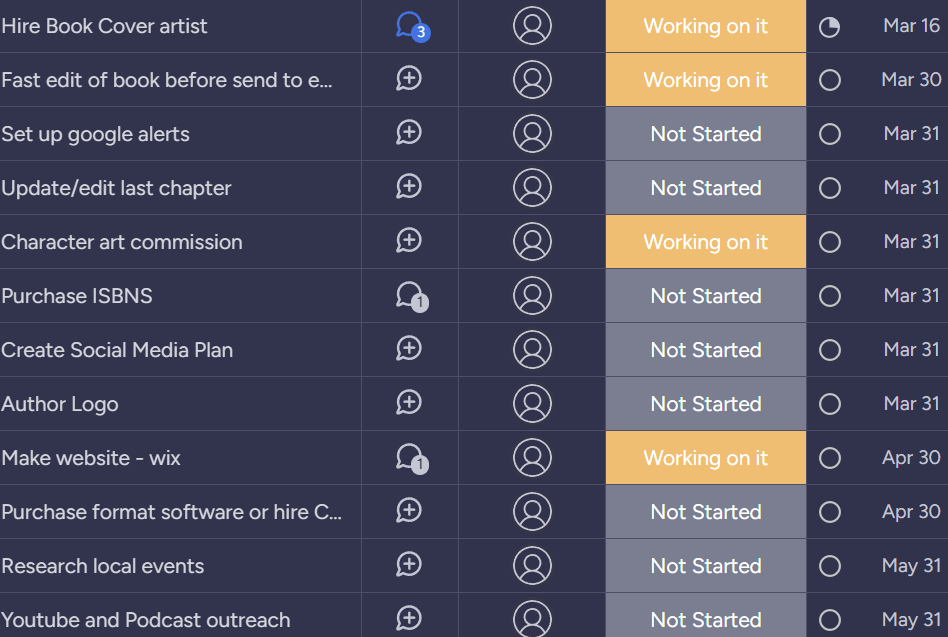Toggle the partially filled circle beside Mar 16
Viewport: 948px width, 637px height.
point(830,27)
